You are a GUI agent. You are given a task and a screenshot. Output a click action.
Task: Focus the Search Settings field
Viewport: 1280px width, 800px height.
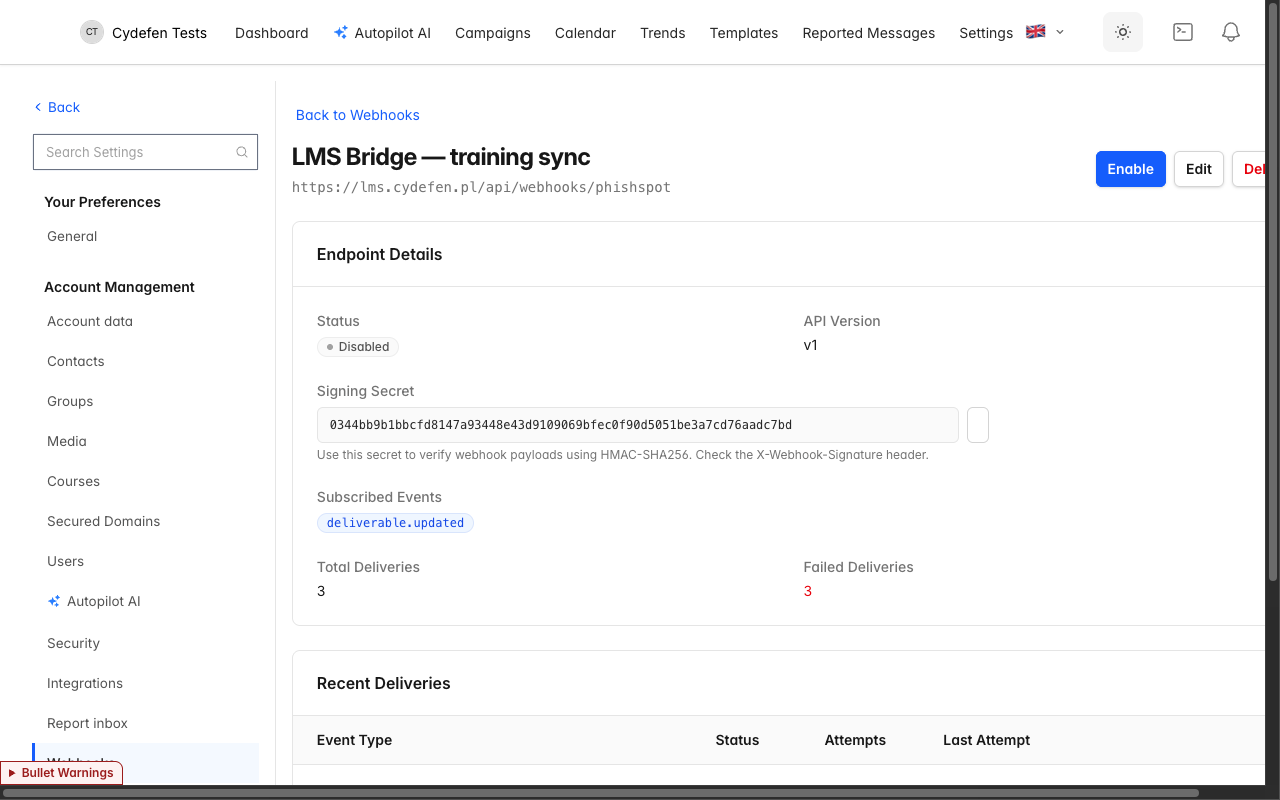pyautogui.click(x=145, y=152)
